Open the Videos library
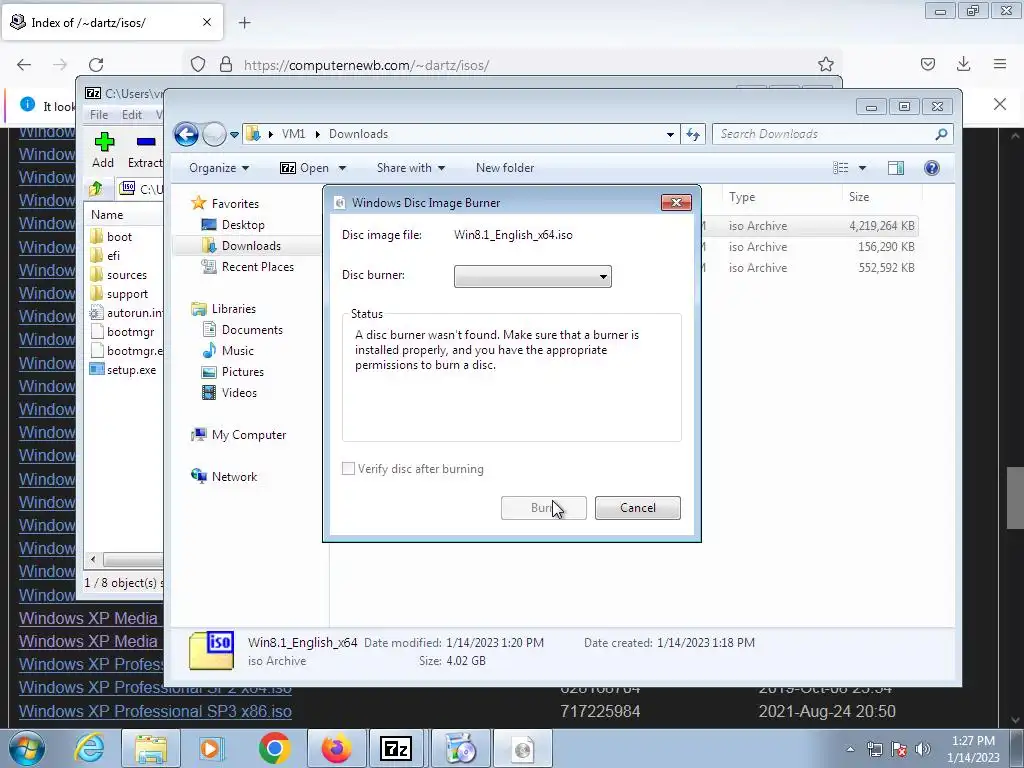The height and width of the screenshot is (768, 1024). (230, 392)
